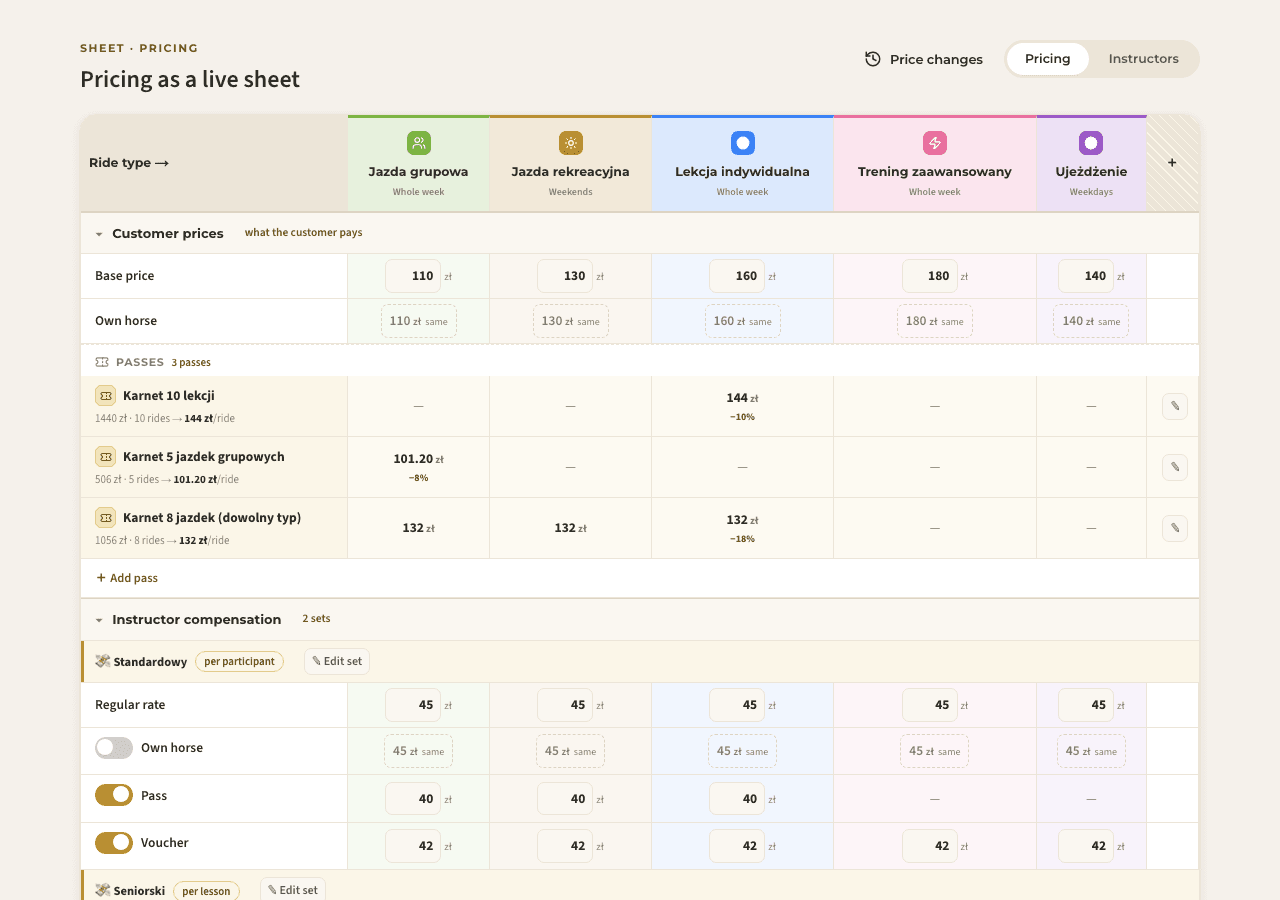Edit Ujeżdżenie base price 140
Screen dimensions: 1280x900
pos(1086,276)
